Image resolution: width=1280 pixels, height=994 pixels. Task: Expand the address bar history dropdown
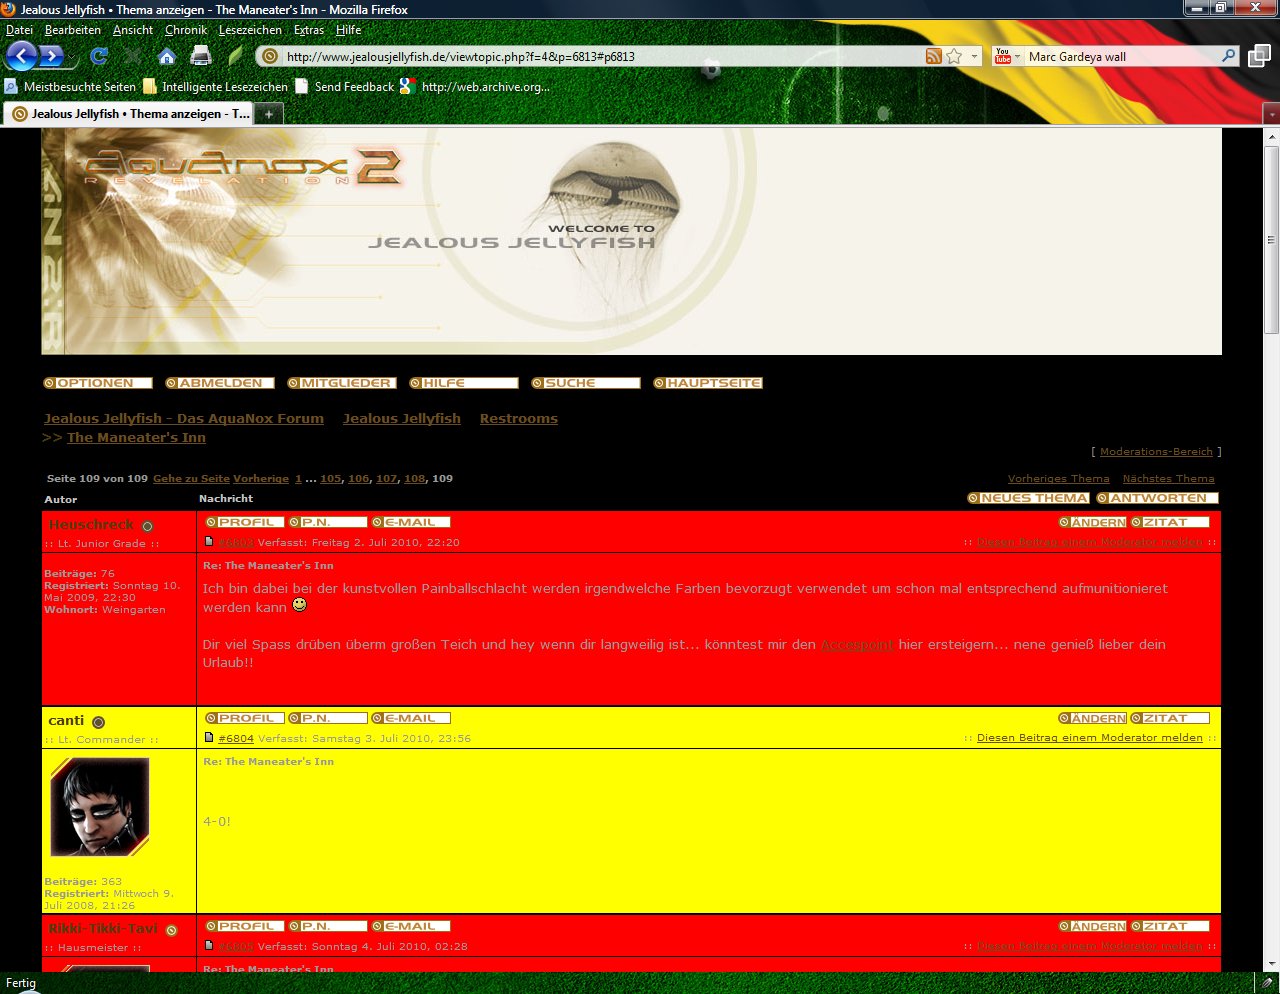[x=975, y=56]
